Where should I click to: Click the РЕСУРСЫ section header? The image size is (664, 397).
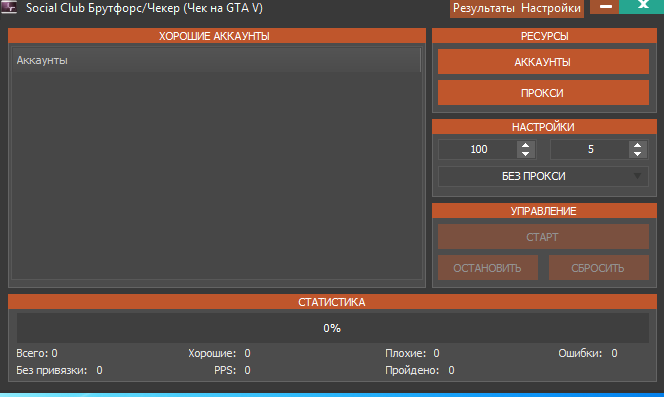[x=544, y=36]
